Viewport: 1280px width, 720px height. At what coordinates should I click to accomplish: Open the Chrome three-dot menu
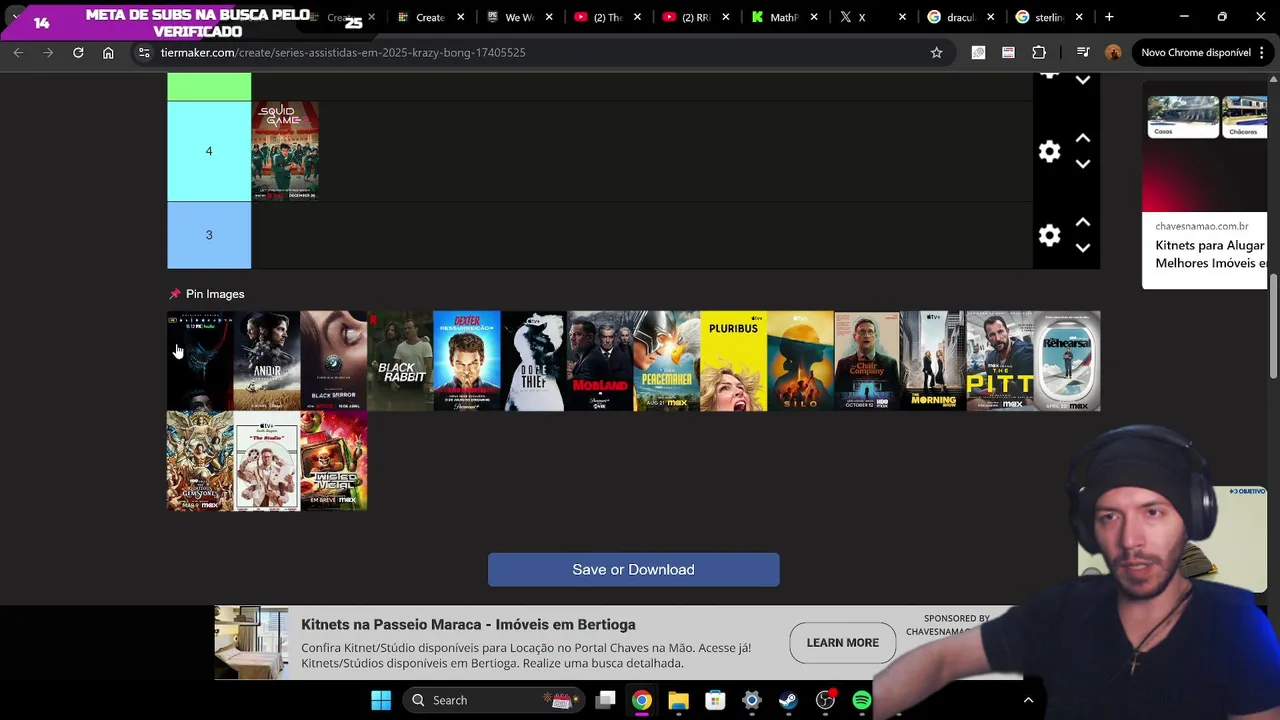(x=1264, y=52)
